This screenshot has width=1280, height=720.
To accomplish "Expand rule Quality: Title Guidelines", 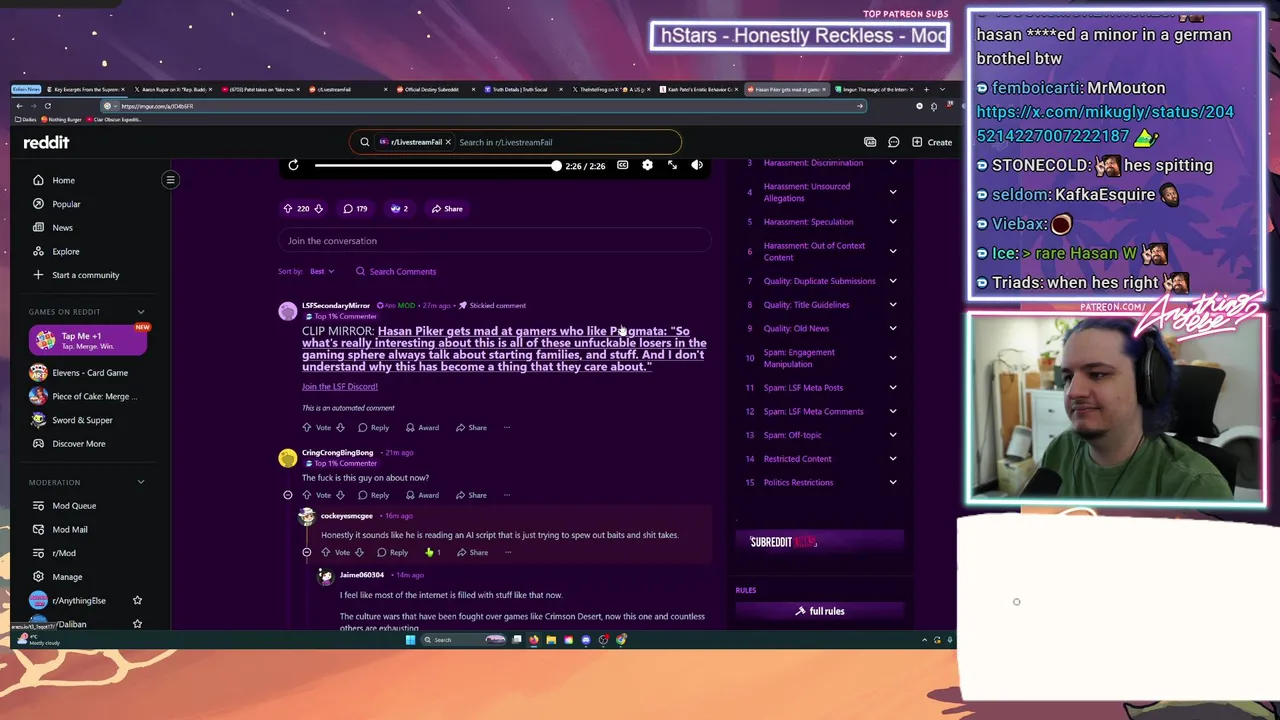I will point(893,305).
